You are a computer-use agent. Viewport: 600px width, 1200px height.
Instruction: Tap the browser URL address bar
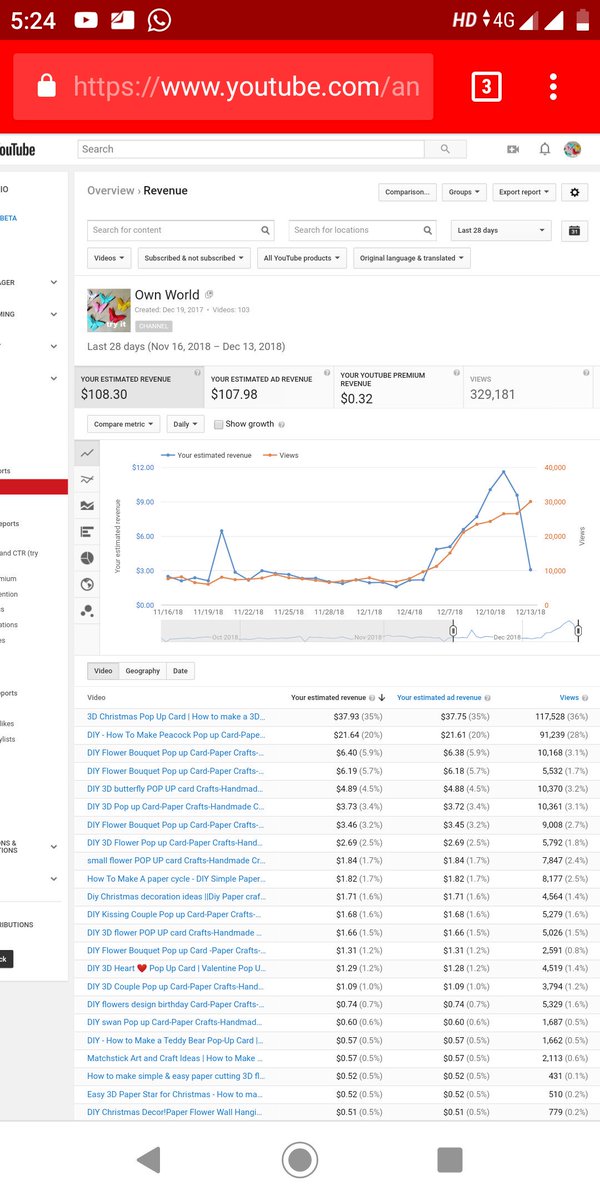click(x=246, y=87)
